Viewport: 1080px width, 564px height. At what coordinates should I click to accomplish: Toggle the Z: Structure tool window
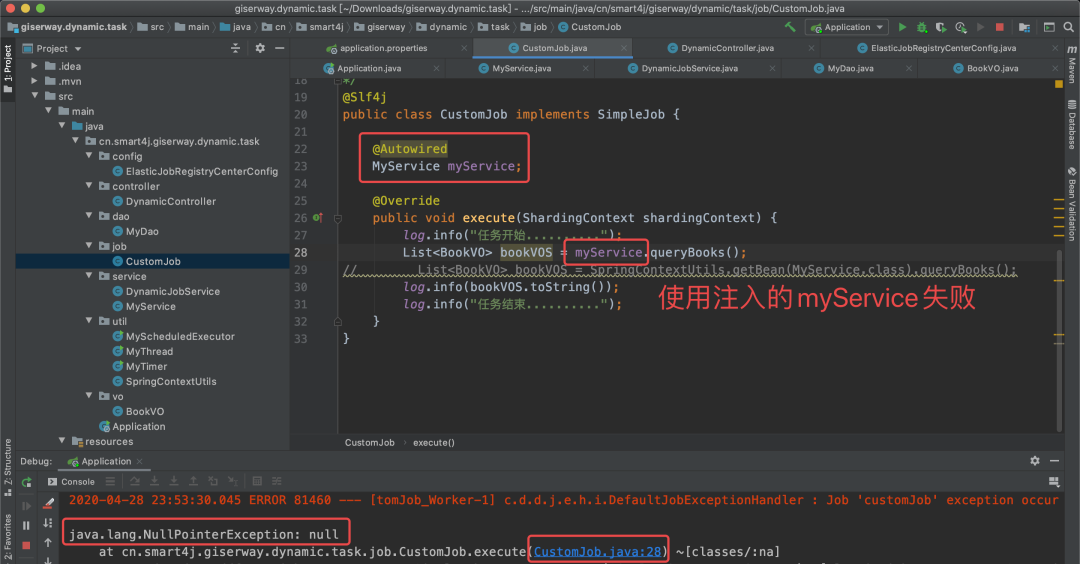(x=8, y=468)
